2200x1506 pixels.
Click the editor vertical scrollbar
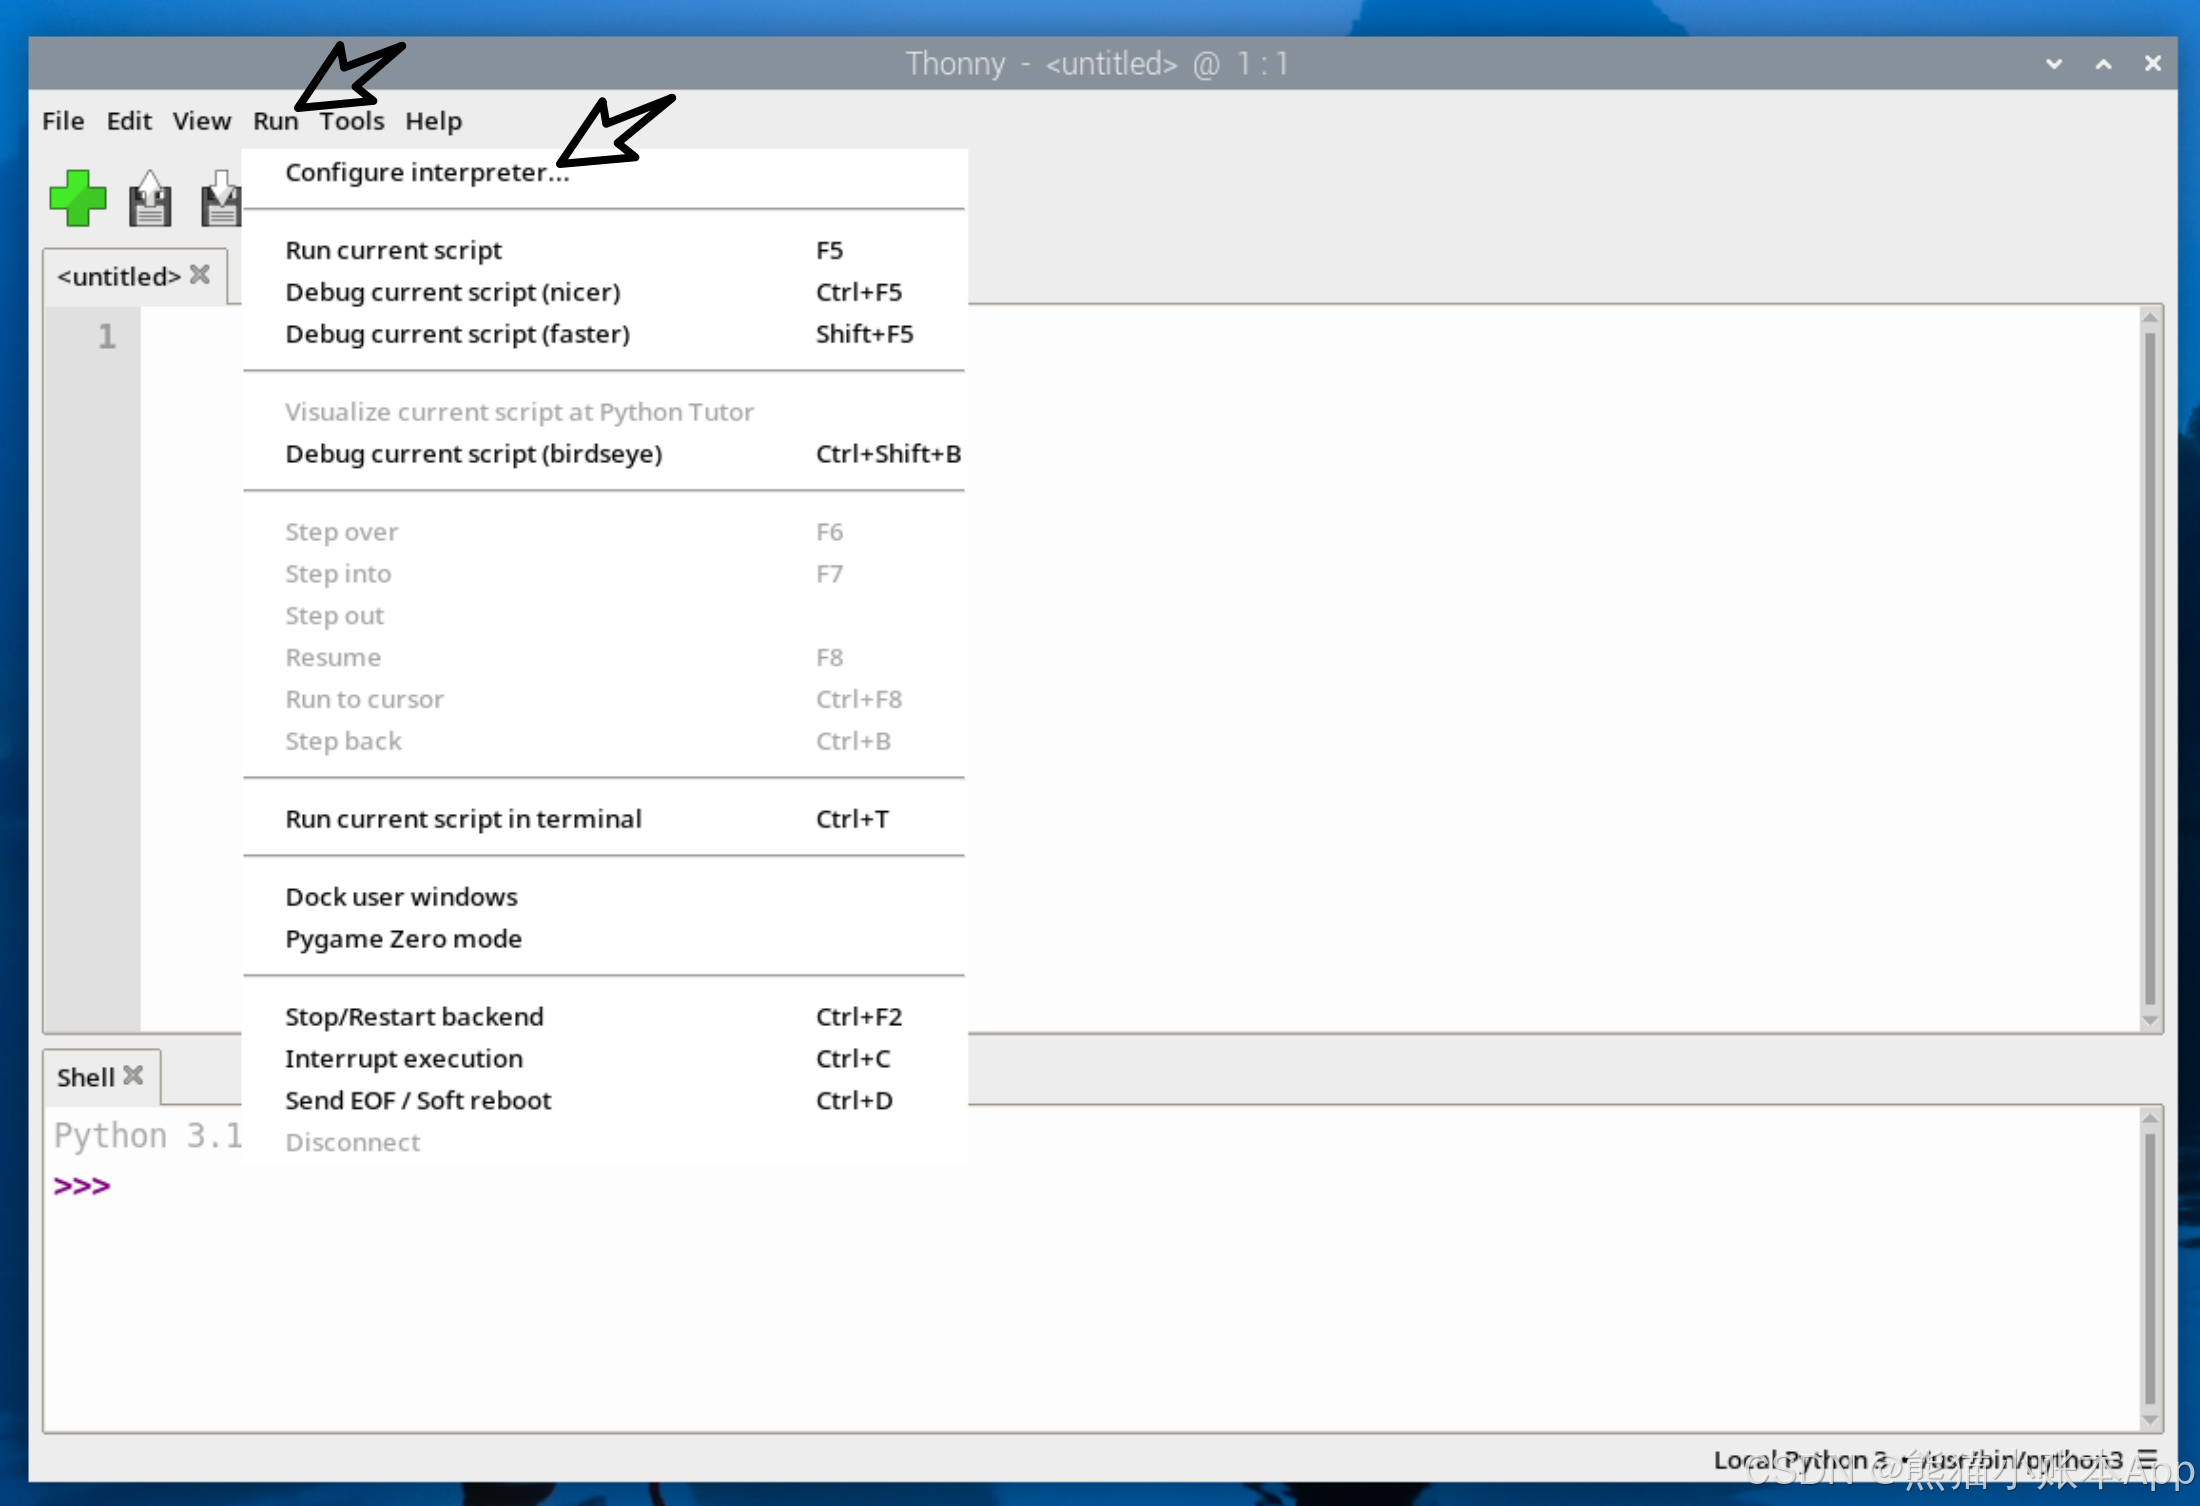[x=2150, y=668]
